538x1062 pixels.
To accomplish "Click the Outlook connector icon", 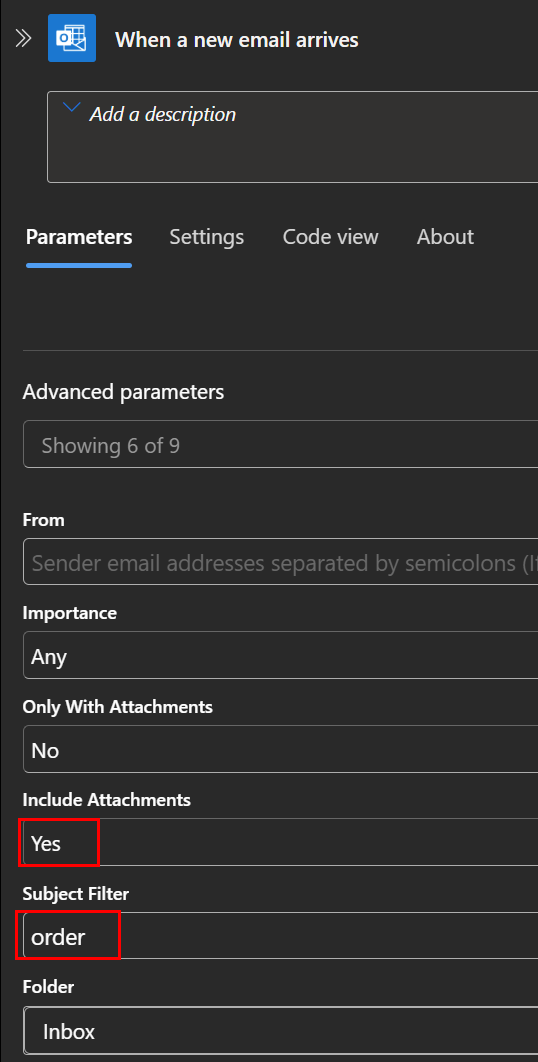I will 72,39.
